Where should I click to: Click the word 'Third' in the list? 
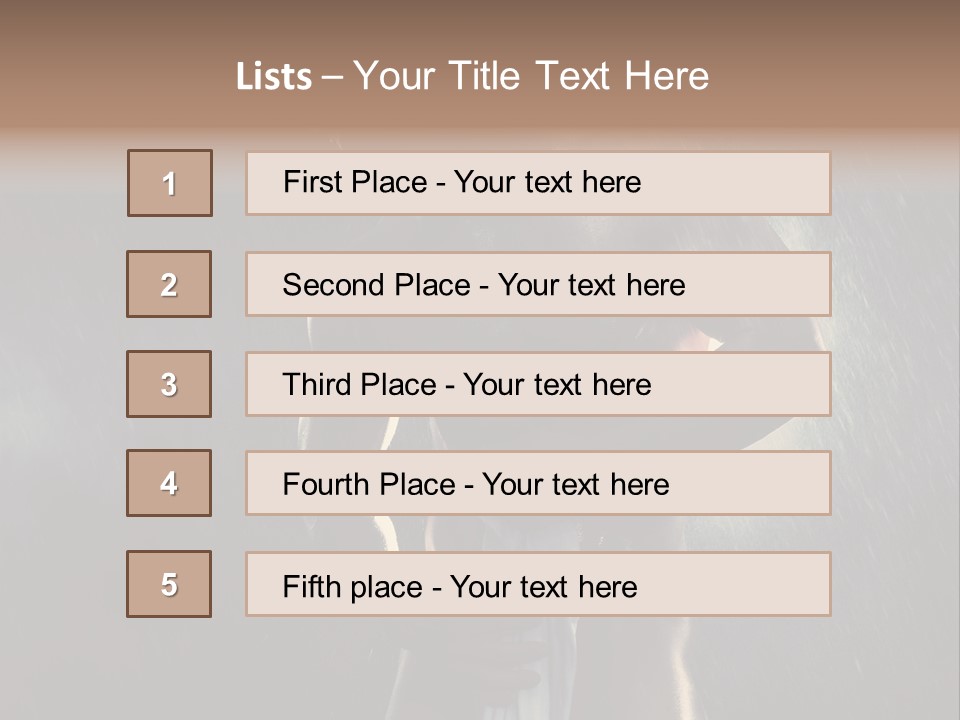pos(316,385)
